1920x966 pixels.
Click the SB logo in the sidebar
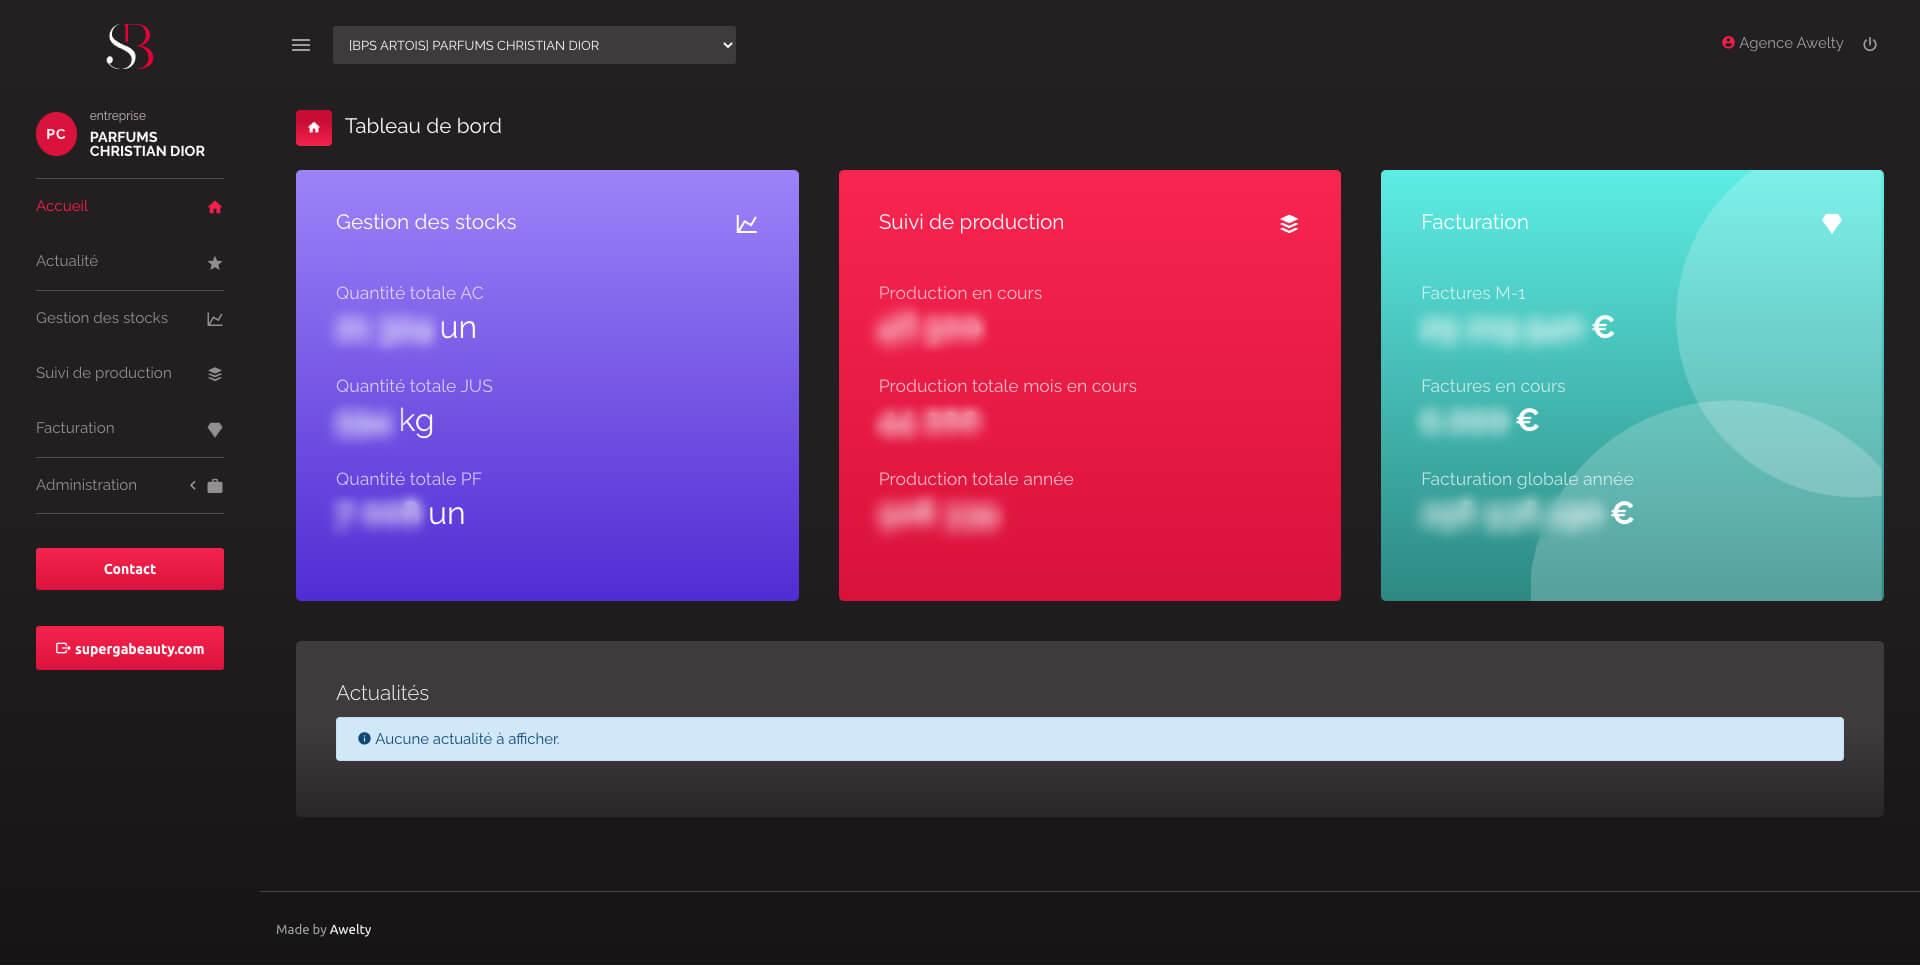(130, 46)
